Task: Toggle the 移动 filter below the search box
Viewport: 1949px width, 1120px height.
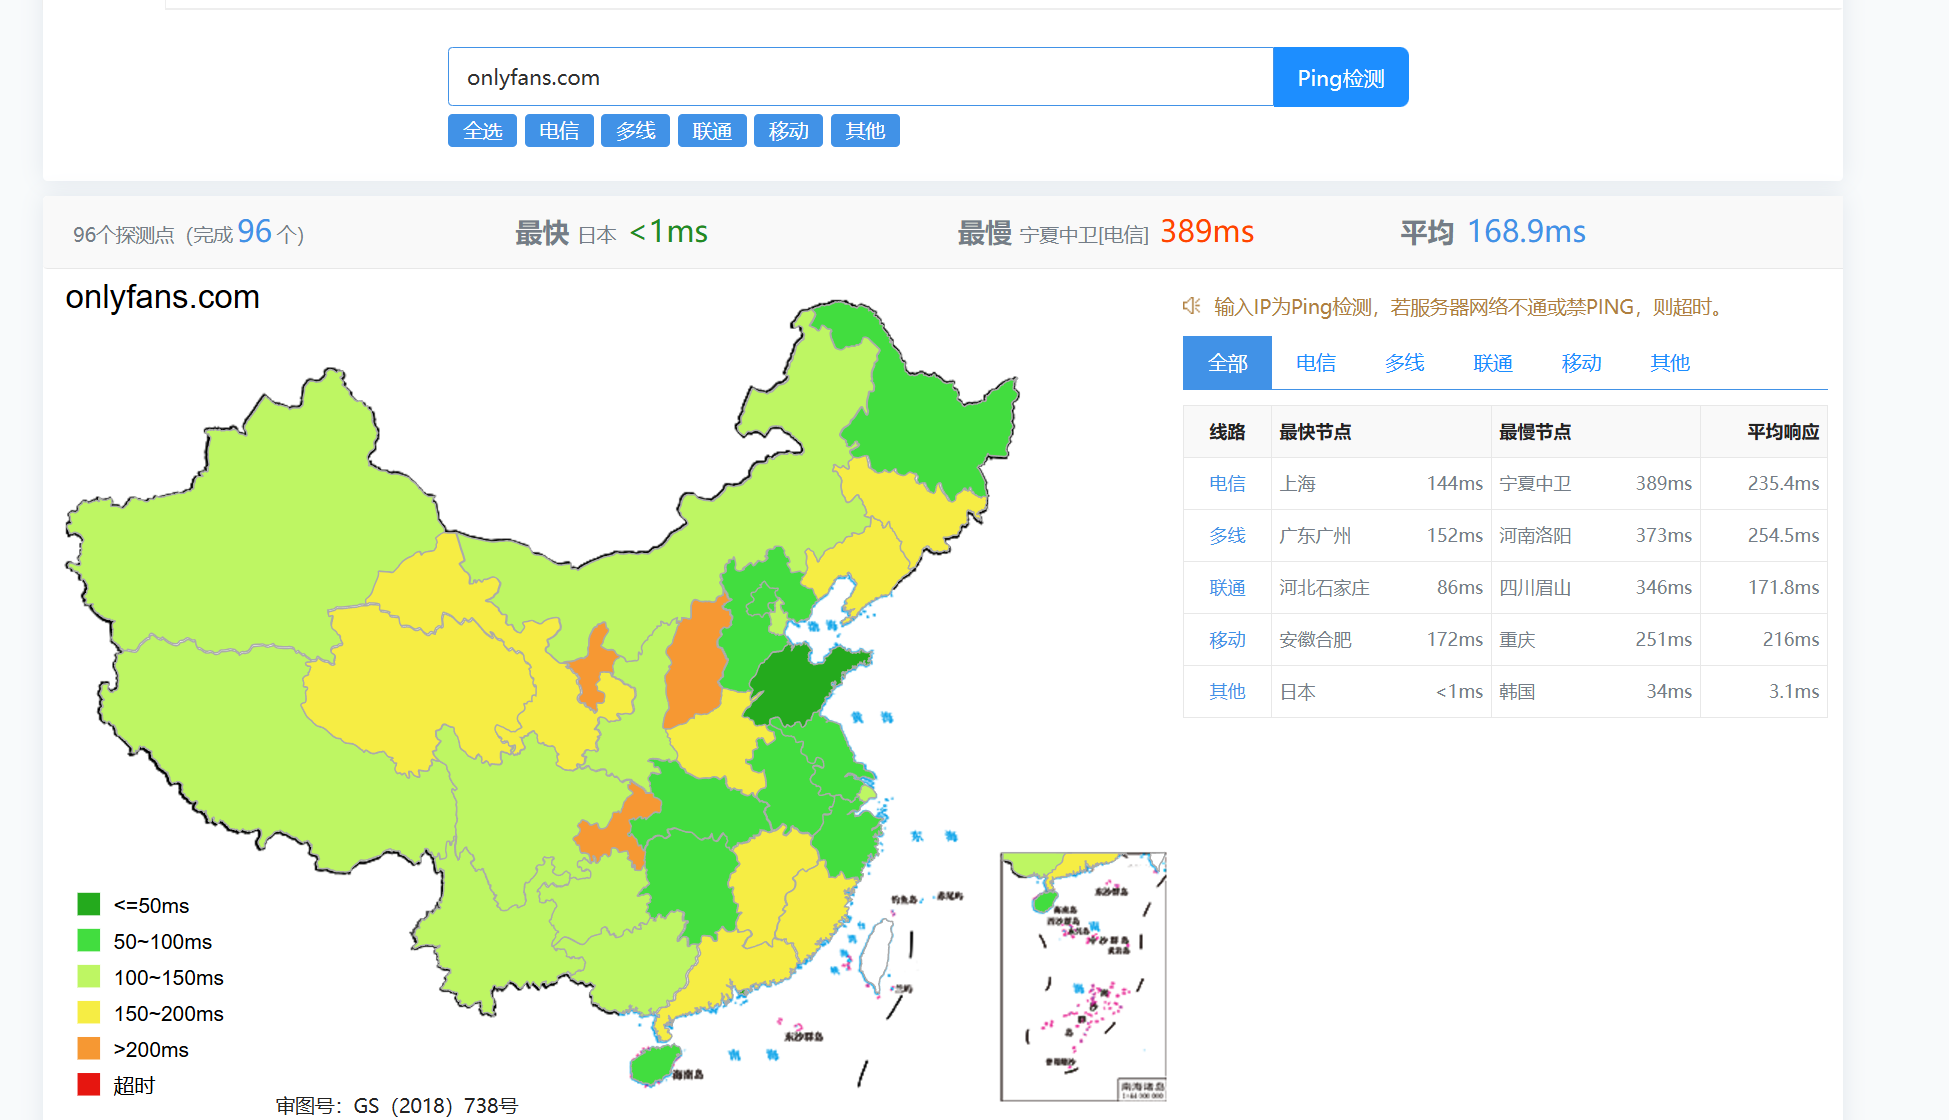Action: [788, 131]
